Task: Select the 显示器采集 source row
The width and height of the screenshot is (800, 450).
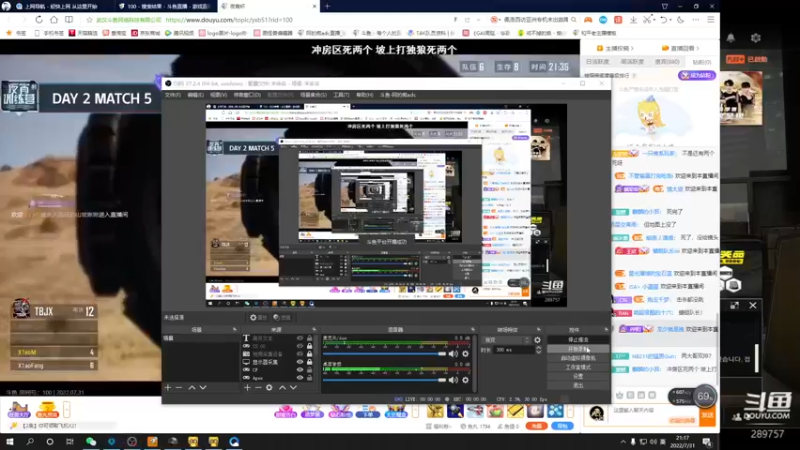Action: tap(278, 362)
